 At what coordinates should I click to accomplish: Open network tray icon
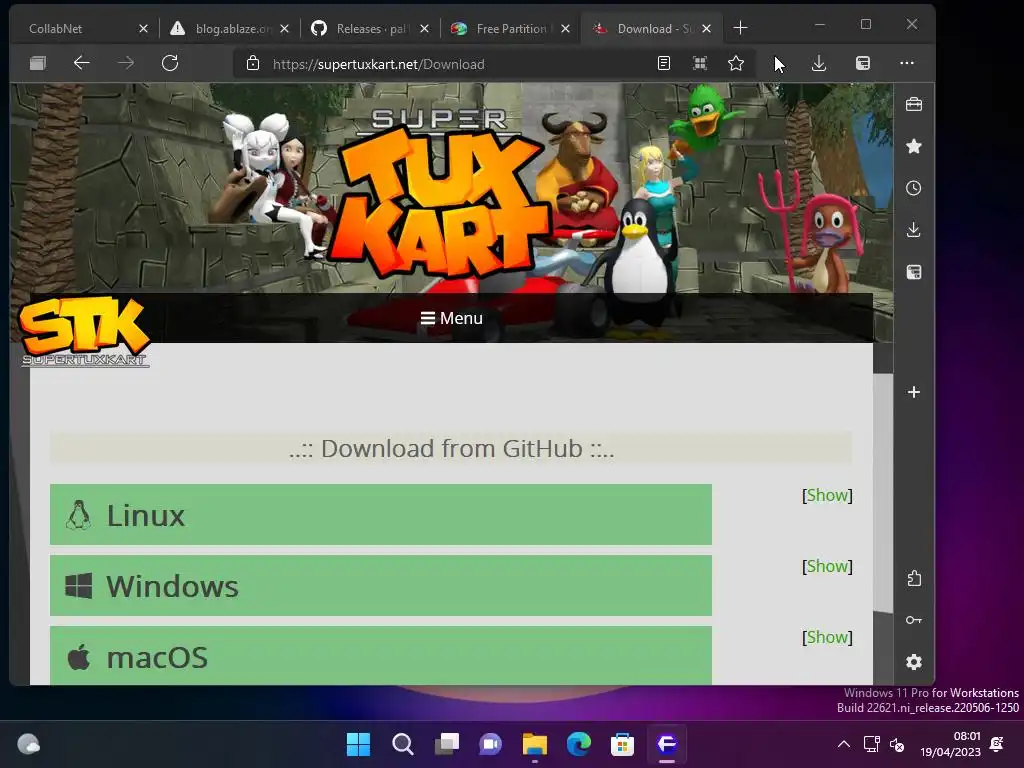tap(871, 744)
